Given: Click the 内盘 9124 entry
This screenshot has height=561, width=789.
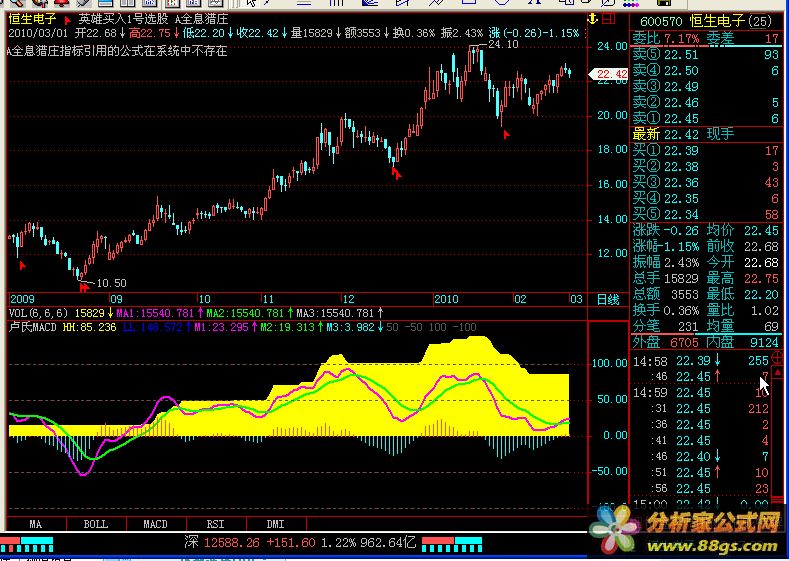Looking at the screenshot, I should [743, 343].
